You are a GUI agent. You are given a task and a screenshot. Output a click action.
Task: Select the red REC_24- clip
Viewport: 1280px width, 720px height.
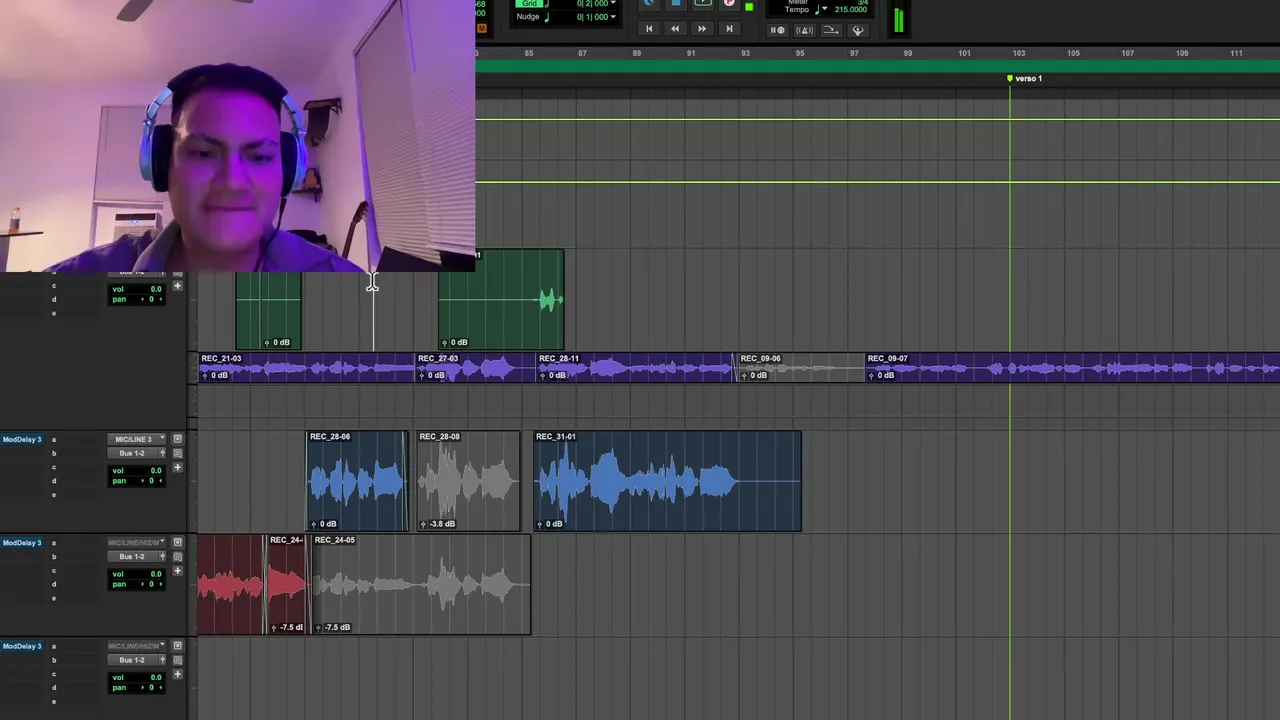285,585
